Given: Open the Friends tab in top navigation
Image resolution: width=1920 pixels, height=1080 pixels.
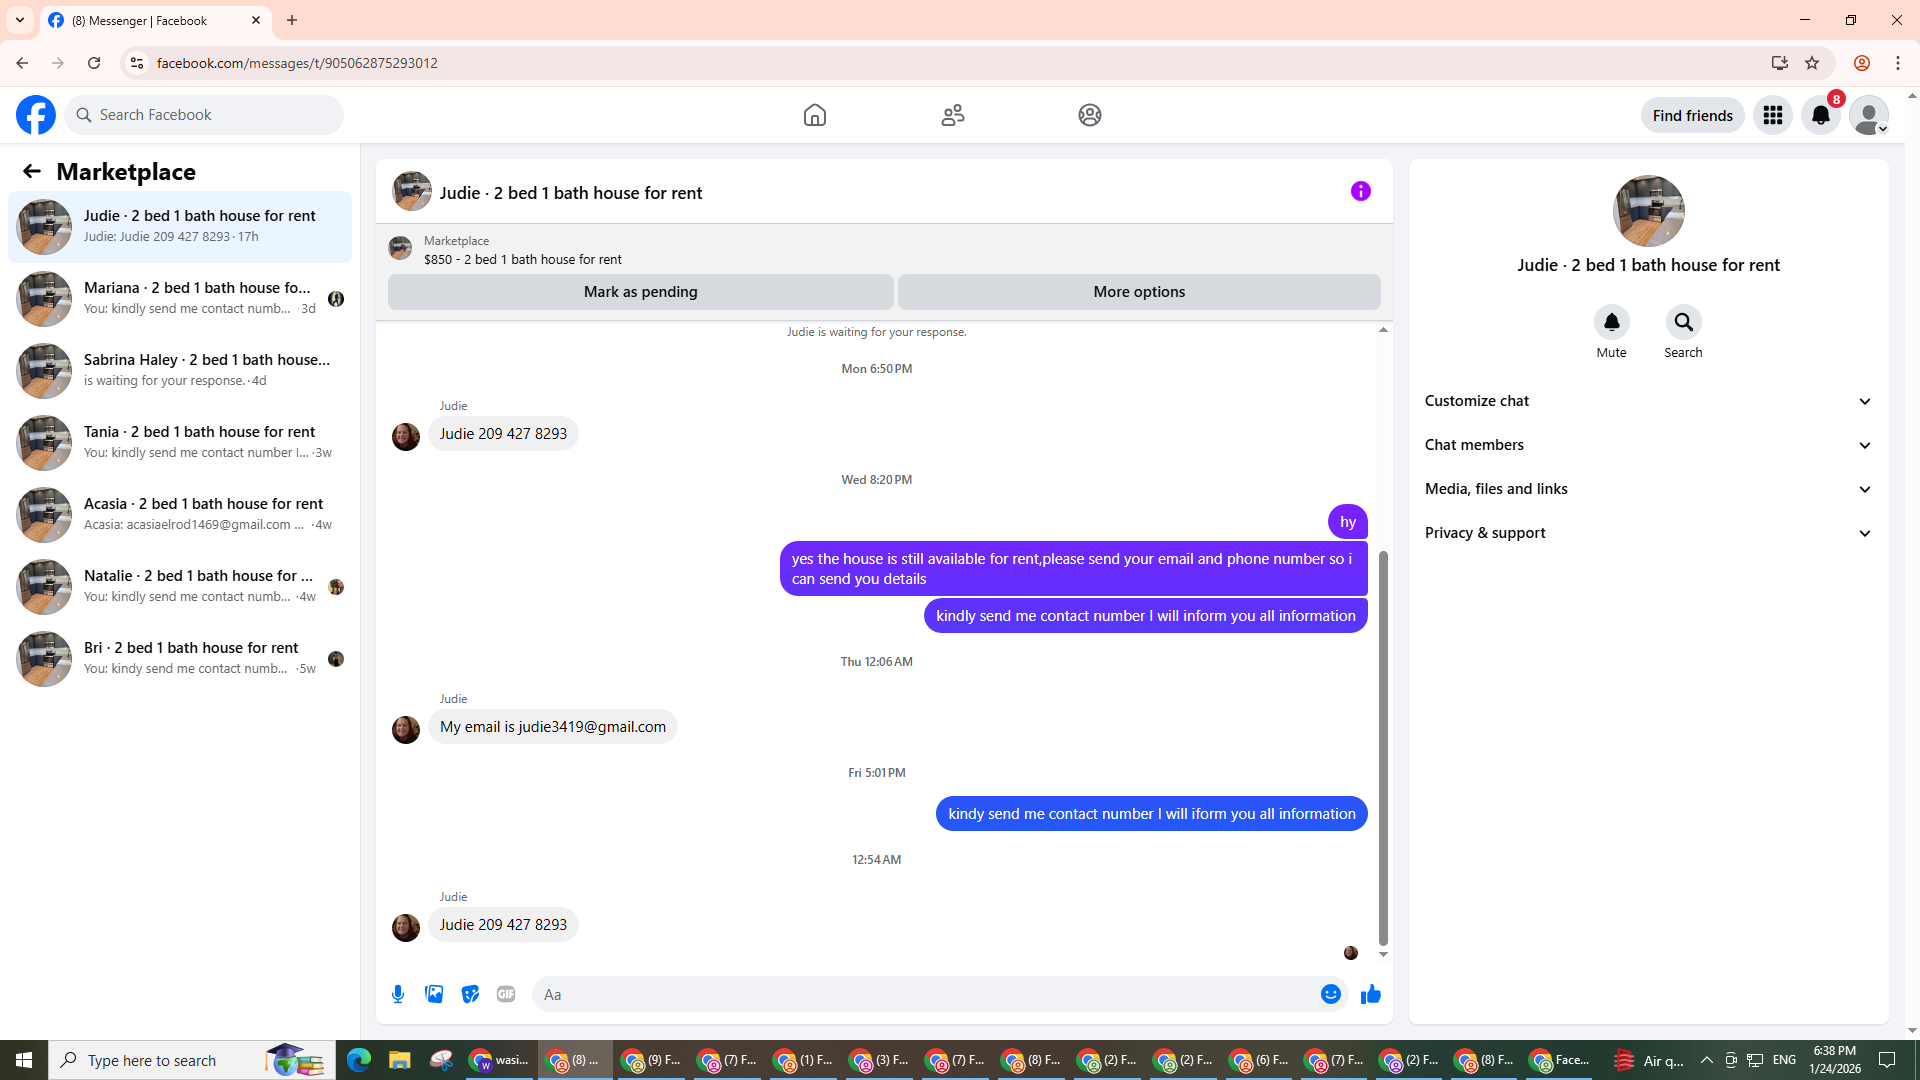Looking at the screenshot, I should [952, 115].
